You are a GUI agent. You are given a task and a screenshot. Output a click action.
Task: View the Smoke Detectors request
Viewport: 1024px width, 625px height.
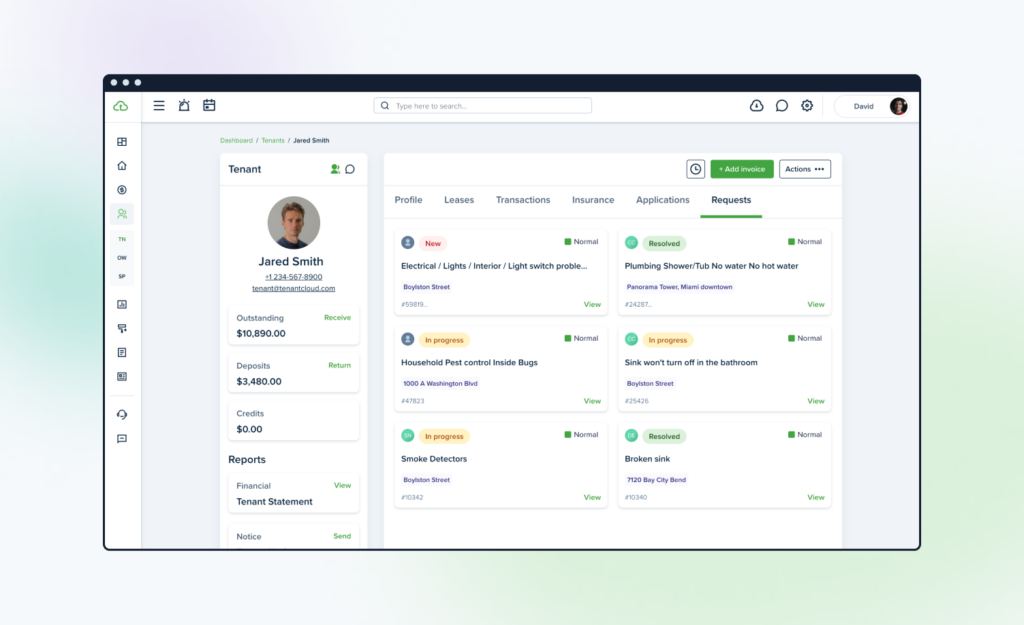coord(592,497)
